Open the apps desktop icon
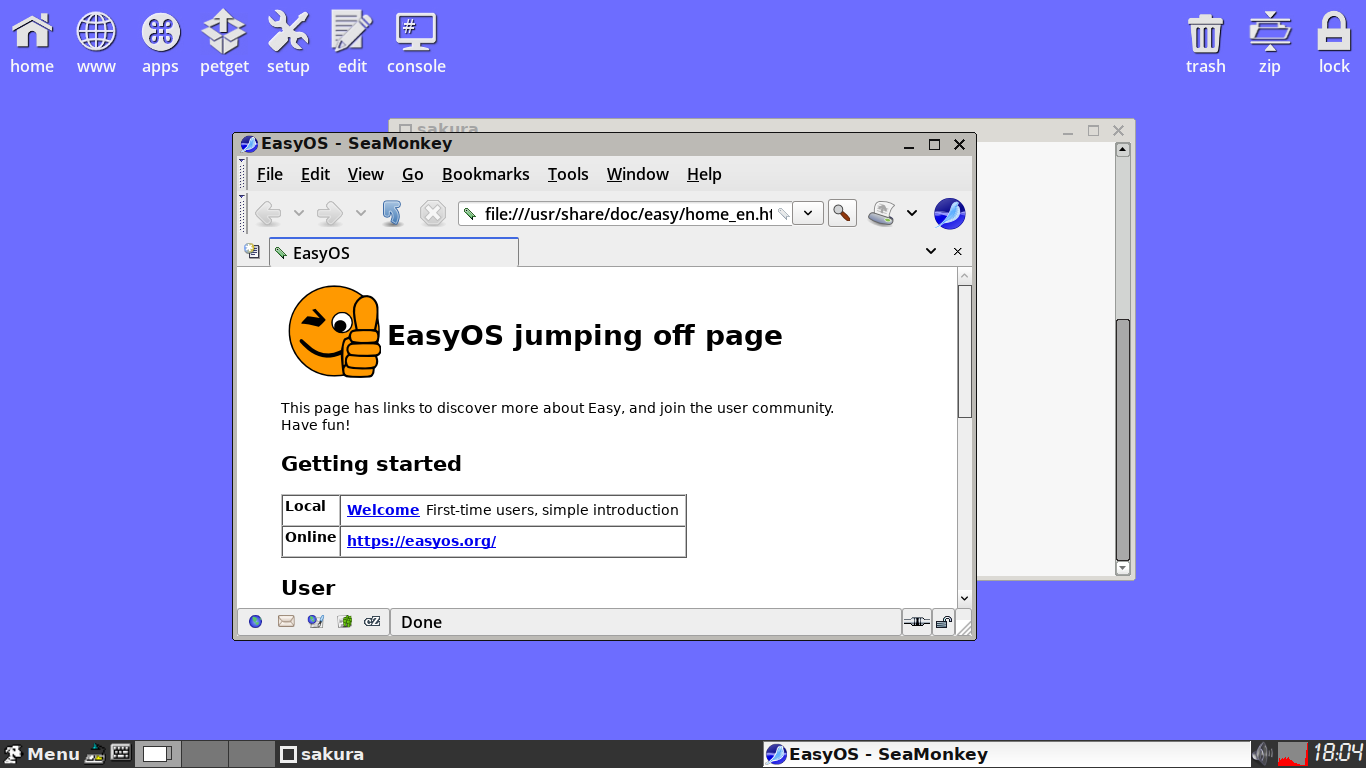This screenshot has width=1366, height=768. [160, 43]
